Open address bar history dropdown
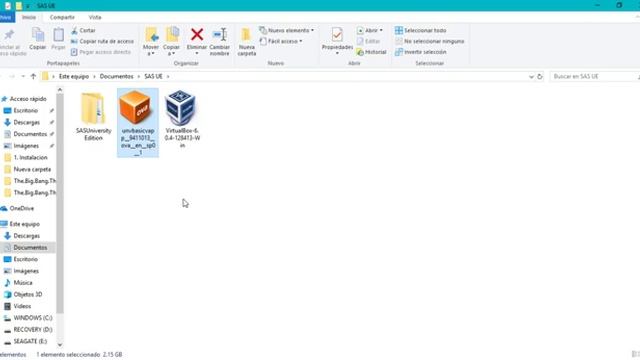Screen dimensions: 640x360 pos(531,77)
